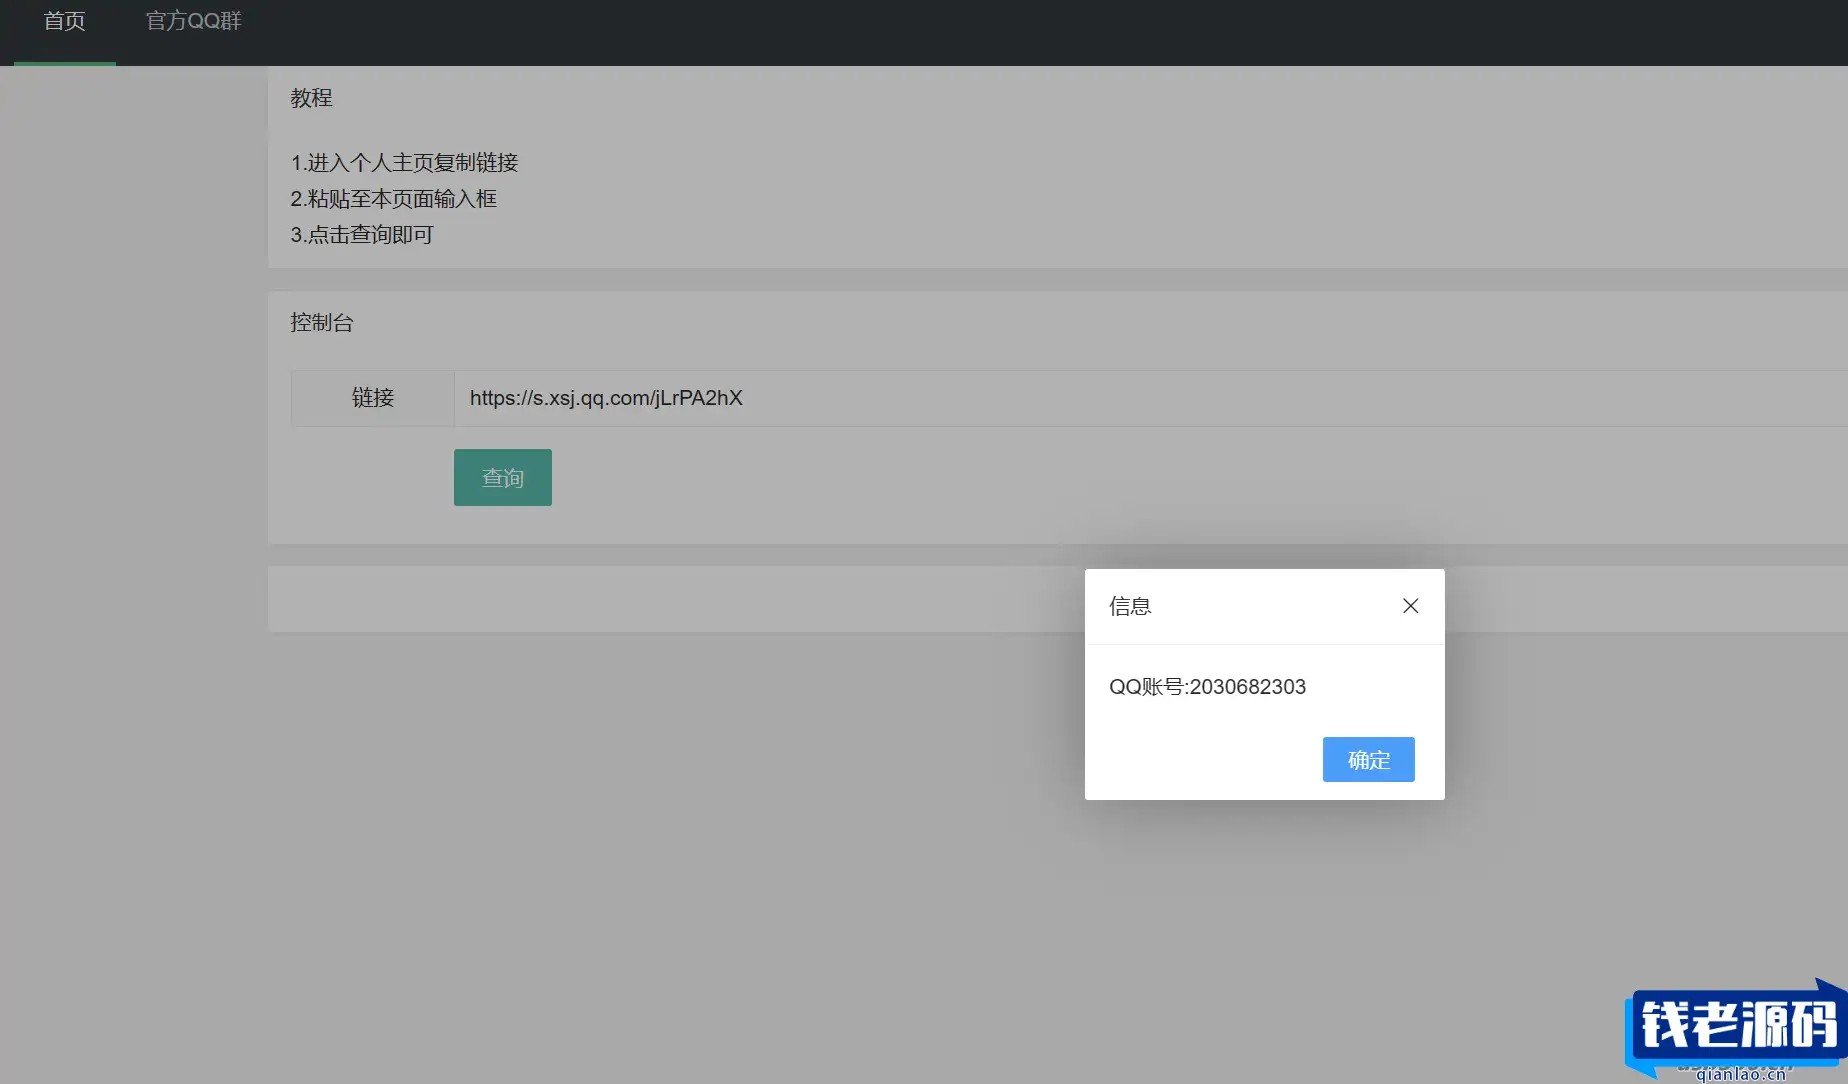Click the 信息 dialog title
The height and width of the screenshot is (1084, 1848).
pos(1130,606)
